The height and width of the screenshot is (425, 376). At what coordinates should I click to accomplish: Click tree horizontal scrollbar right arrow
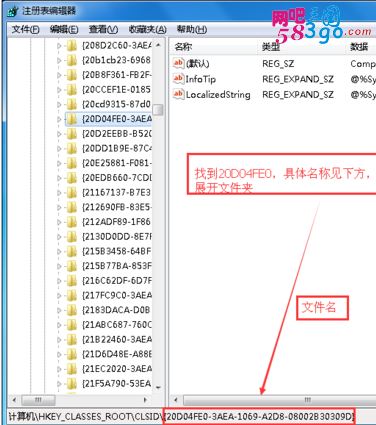tap(145, 400)
